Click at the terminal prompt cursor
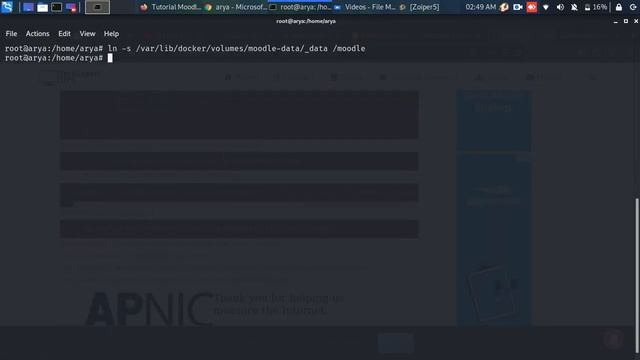Viewport: 640px width, 360px height. pyautogui.click(x=110, y=58)
